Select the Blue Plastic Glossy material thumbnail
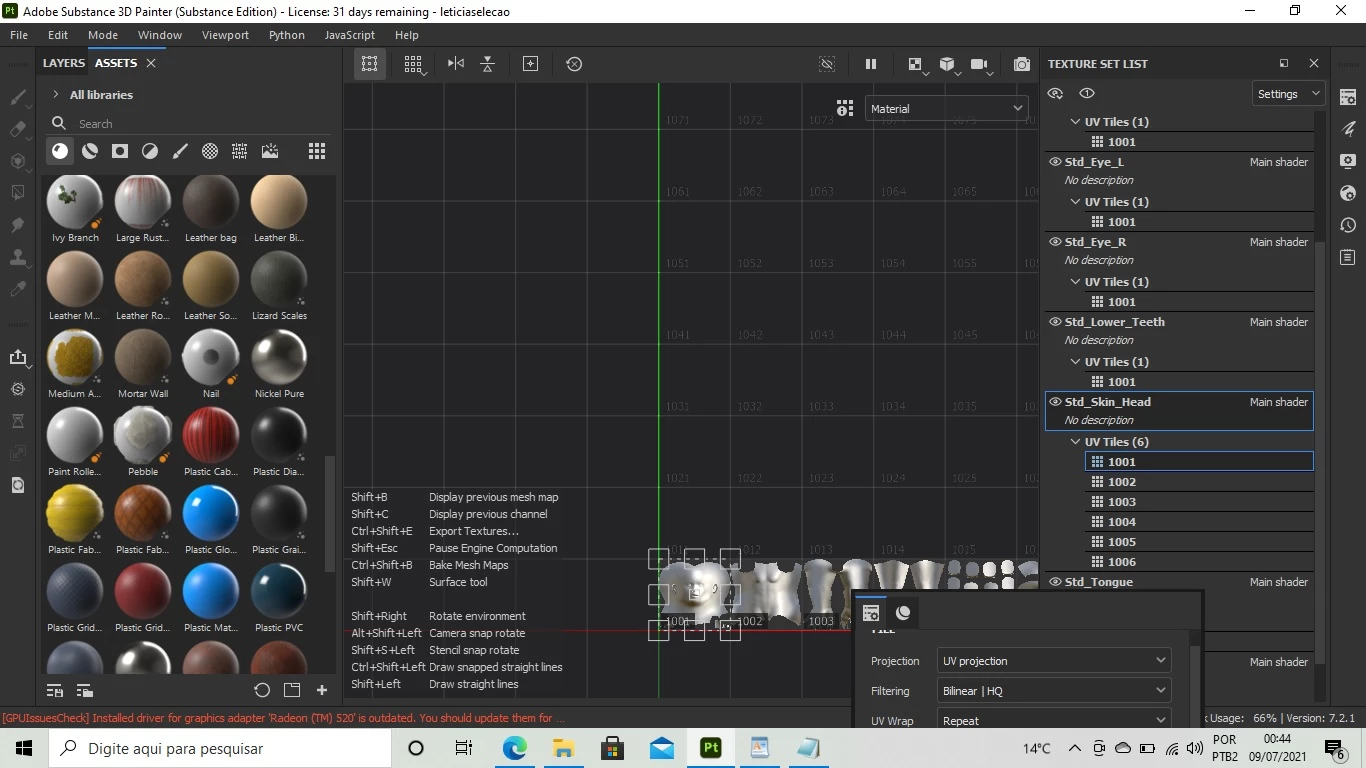The image size is (1366, 768). [211, 512]
